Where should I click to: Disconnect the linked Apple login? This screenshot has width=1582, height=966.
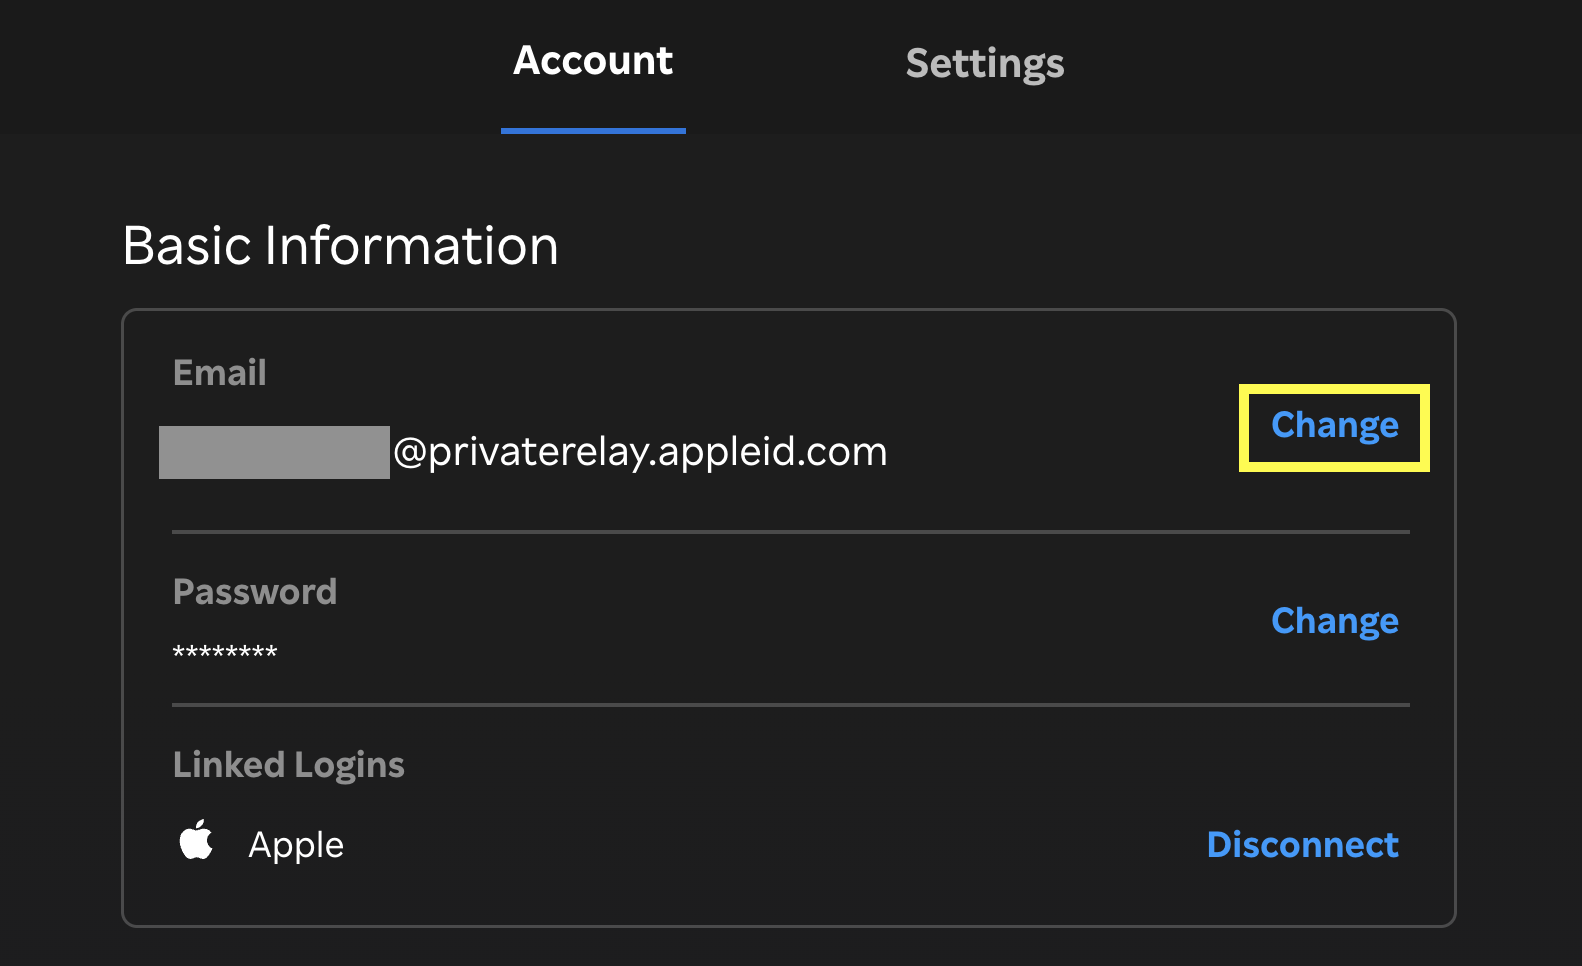point(1302,845)
